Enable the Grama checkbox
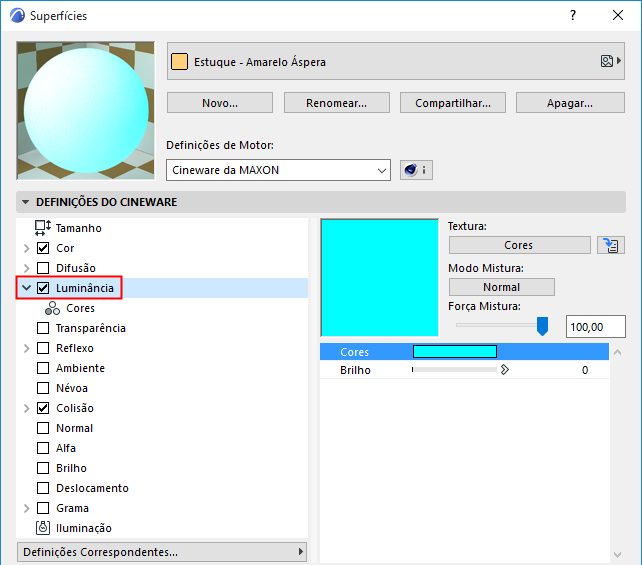The width and height of the screenshot is (642, 565). click(43, 508)
